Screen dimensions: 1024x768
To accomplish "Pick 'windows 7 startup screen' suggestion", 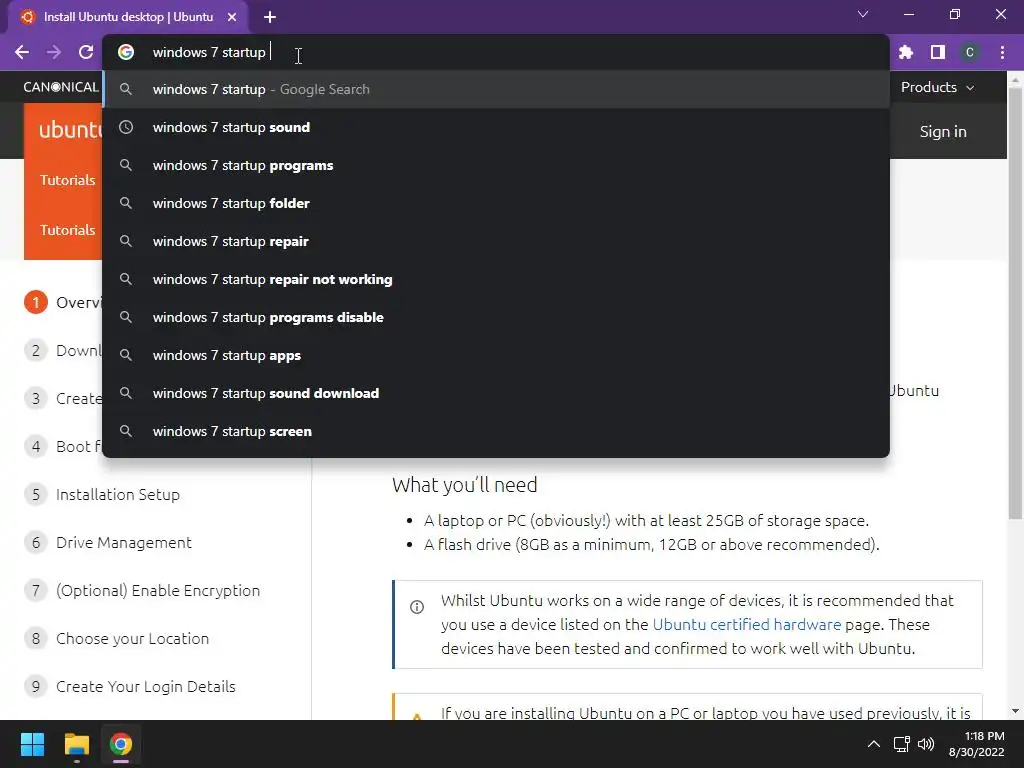I will click(x=496, y=431).
